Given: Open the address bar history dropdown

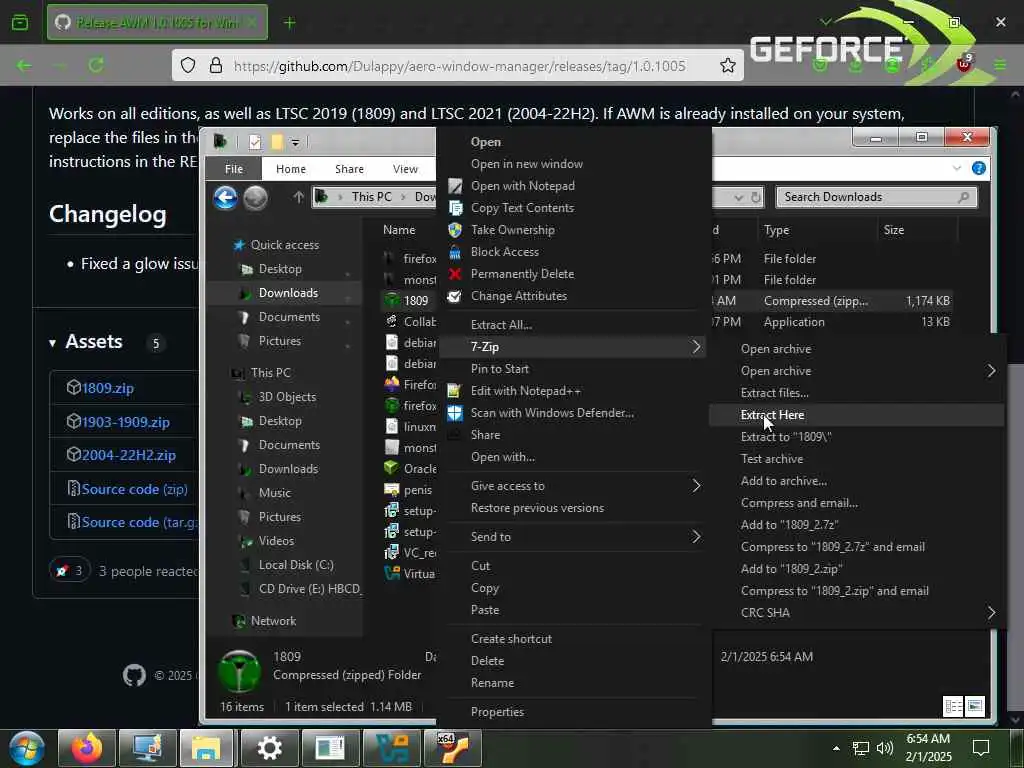Looking at the screenshot, I should pos(738,197).
